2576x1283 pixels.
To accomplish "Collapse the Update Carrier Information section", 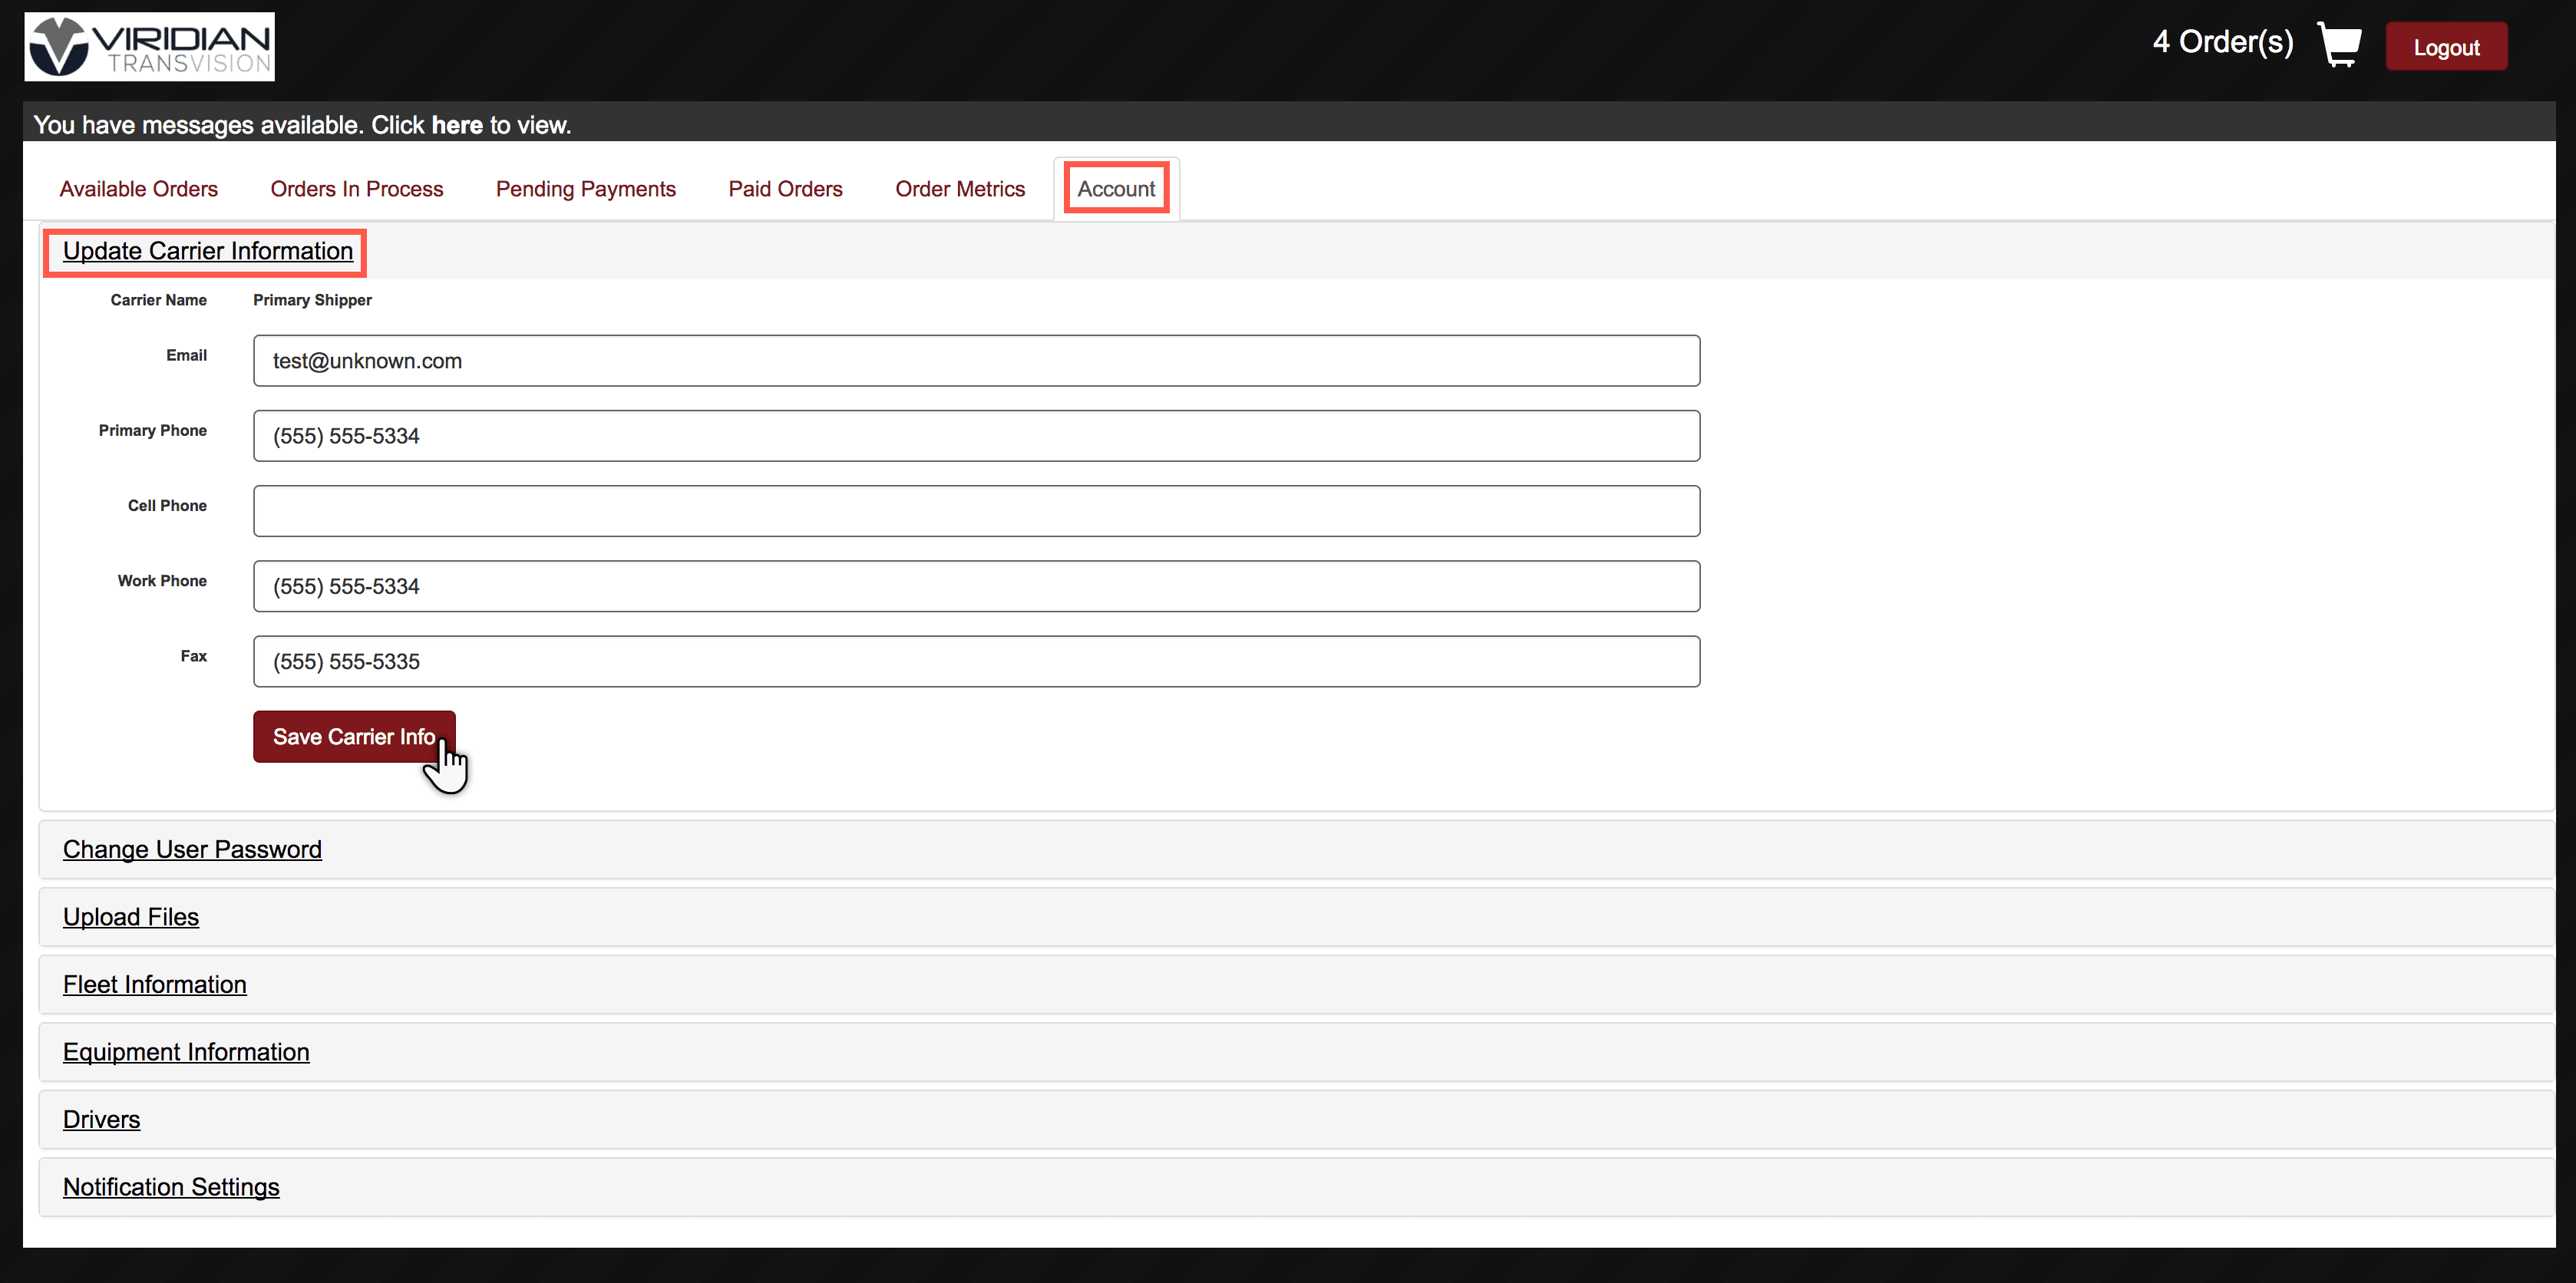I will click(208, 251).
